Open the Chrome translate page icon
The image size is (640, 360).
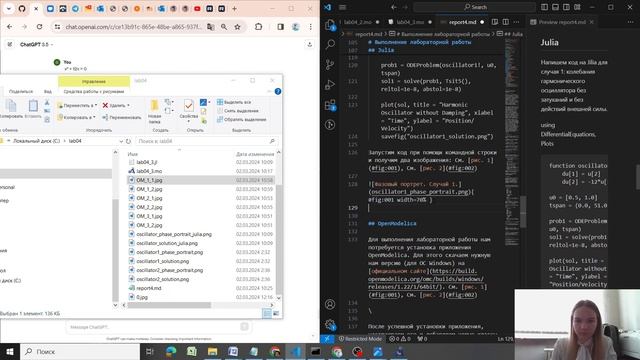pyautogui.click(x=211, y=27)
